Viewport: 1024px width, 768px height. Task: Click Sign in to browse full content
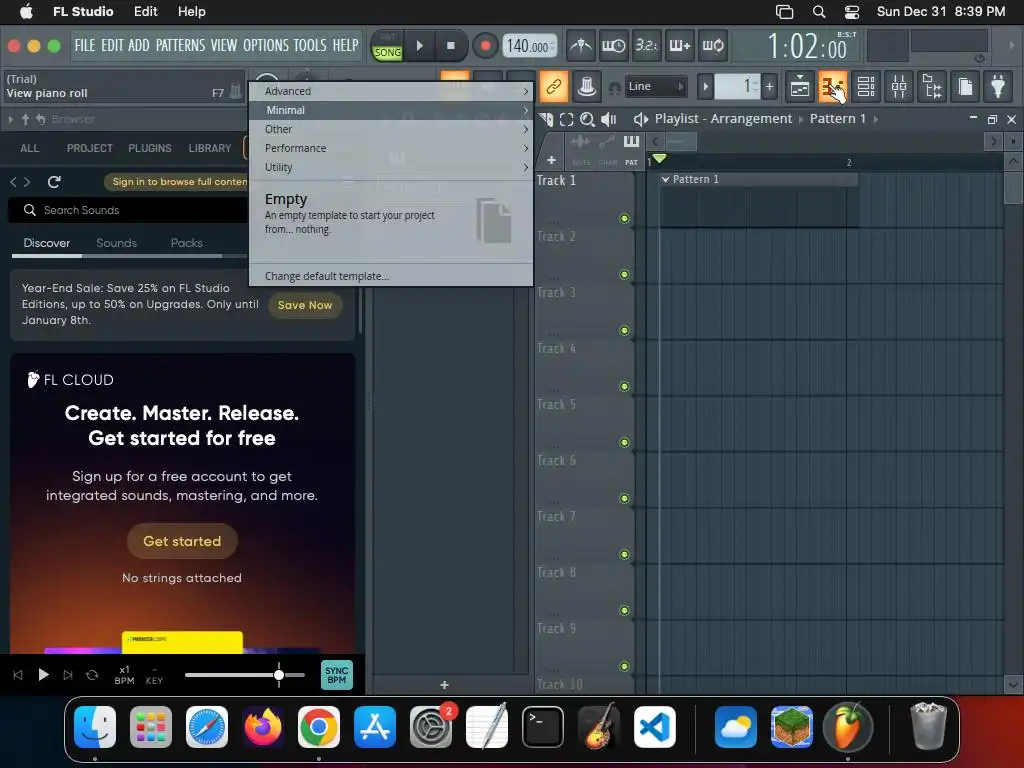click(x=180, y=182)
